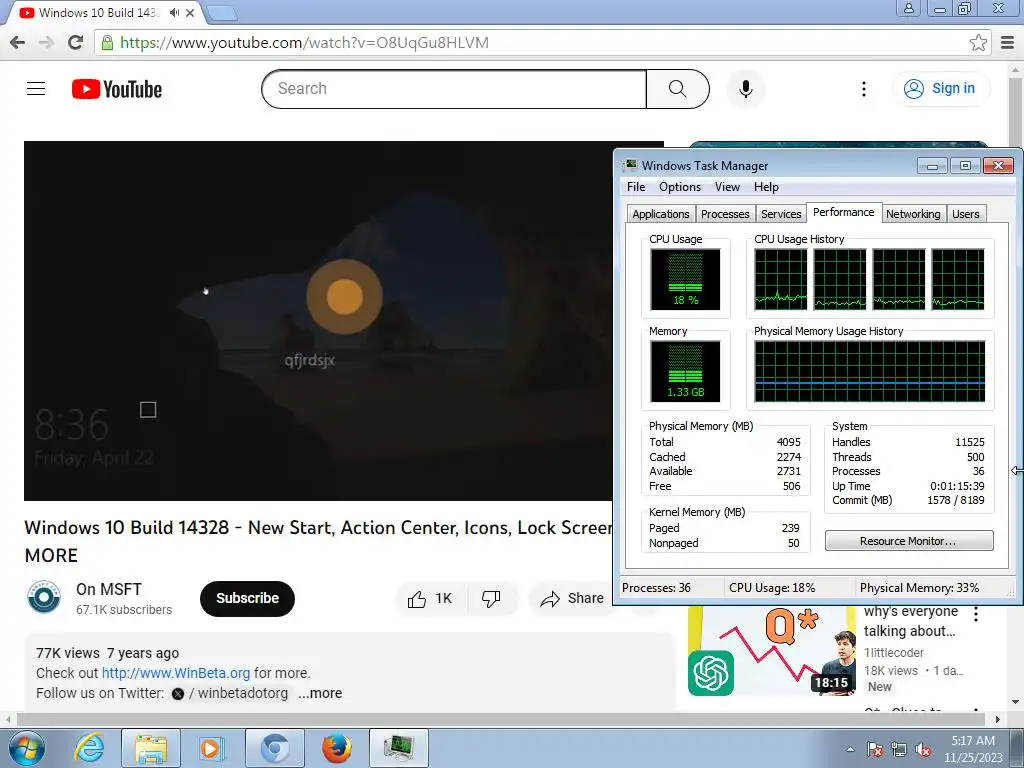1024x768 pixels.
Task: Show hidden tray icons arrow
Action: (850, 749)
